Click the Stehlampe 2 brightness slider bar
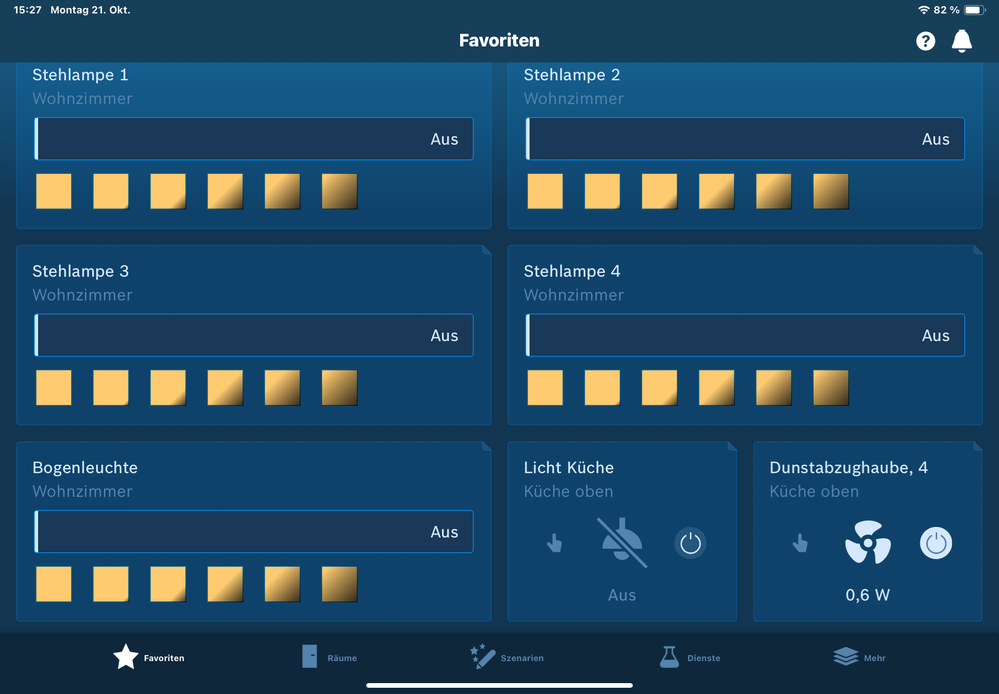Screen dimensions: 999x694 pyautogui.click(x=745, y=139)
